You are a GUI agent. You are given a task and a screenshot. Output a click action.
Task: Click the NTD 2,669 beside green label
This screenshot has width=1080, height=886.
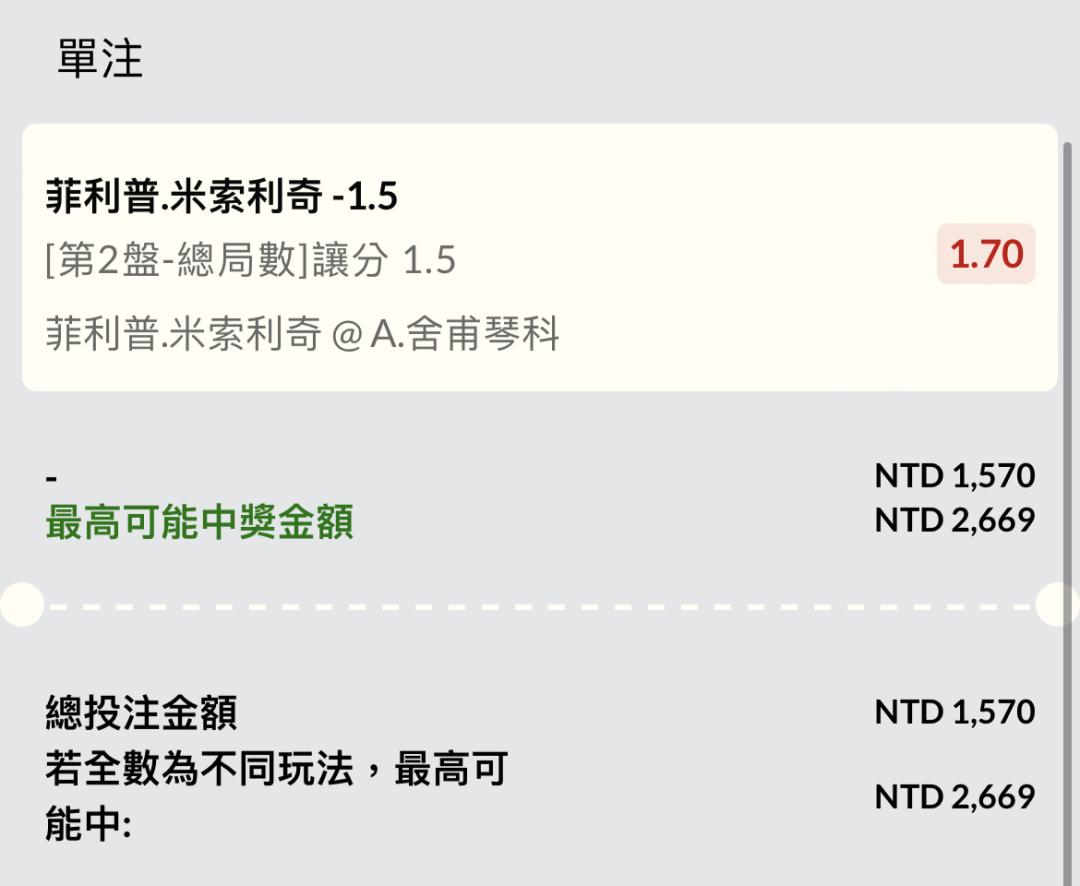[955, 519]
